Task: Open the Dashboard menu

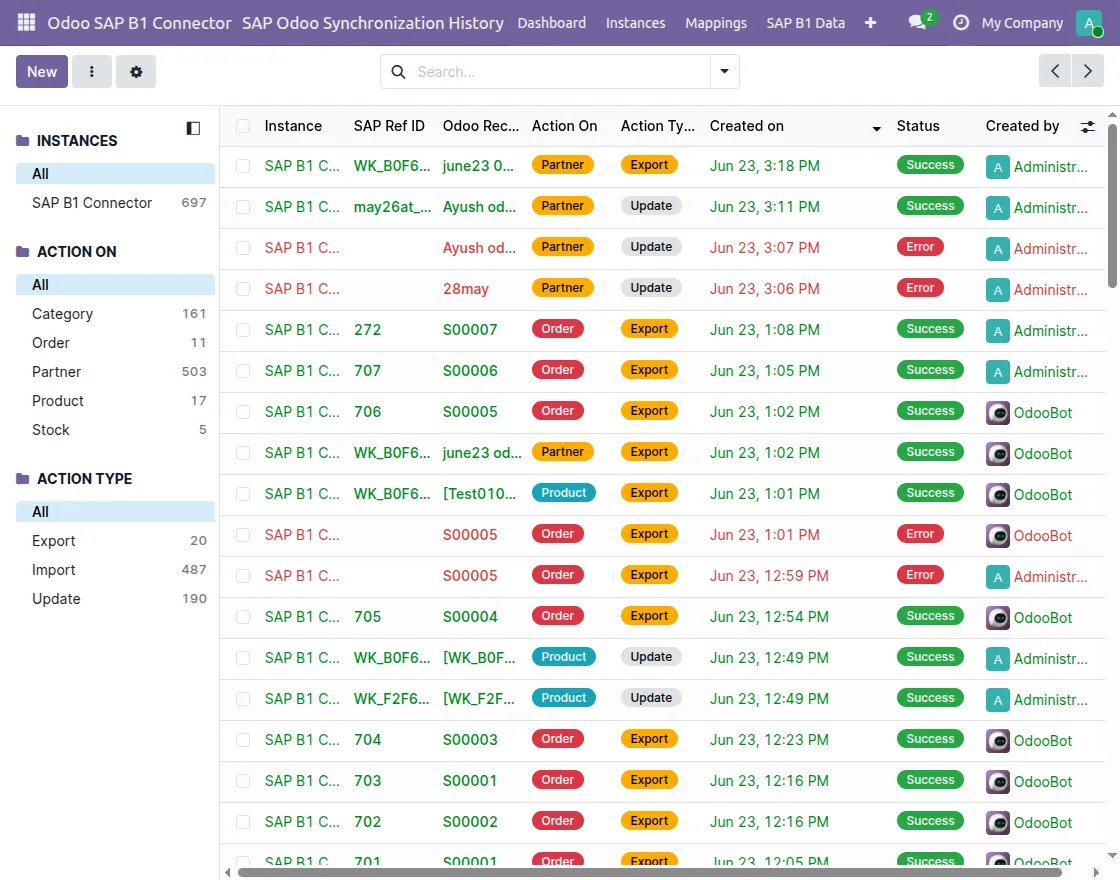Action: click(551, 23)
